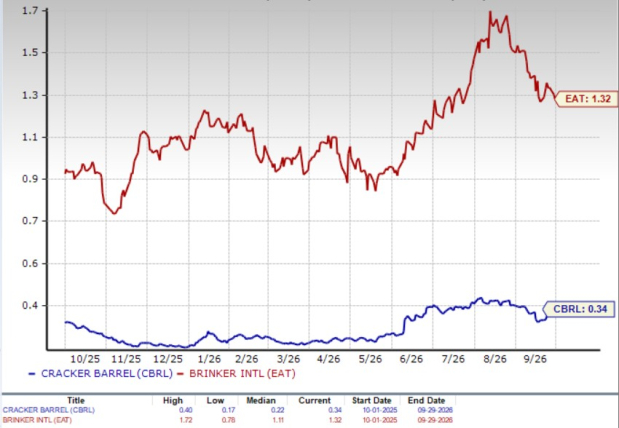Image resolution: width=619 pixels, height=428 pixels.
Task: Click EAT High value 1.72
Action: tap(186, 420)
